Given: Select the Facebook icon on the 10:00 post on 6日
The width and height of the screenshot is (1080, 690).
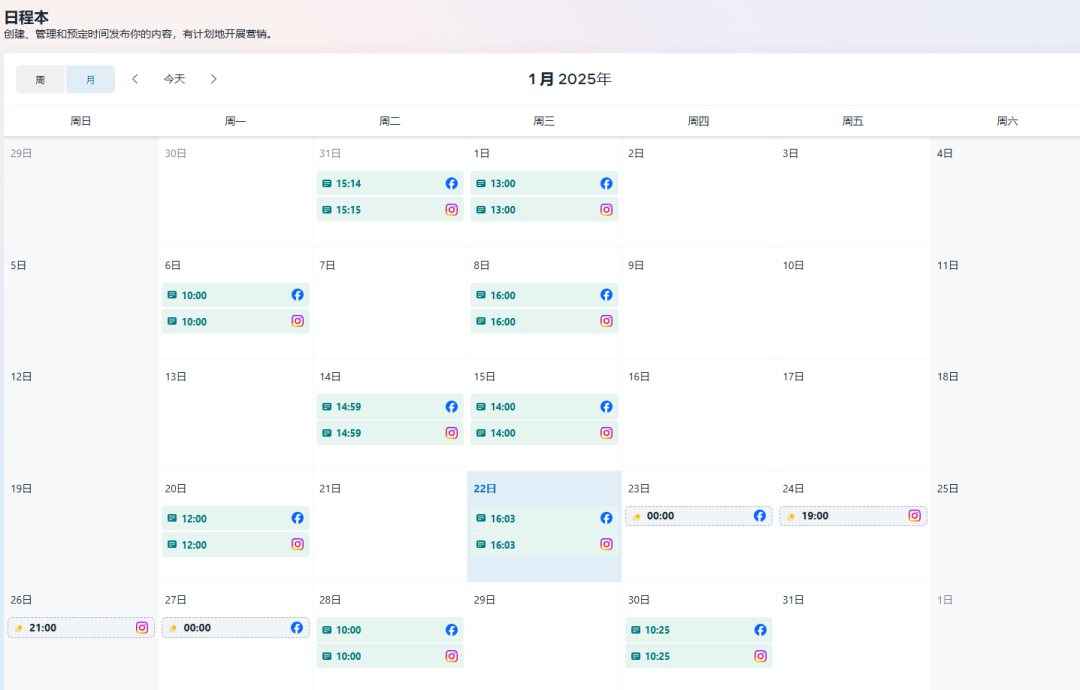Looking at the screenshot, I should click(x=297, y=295).
